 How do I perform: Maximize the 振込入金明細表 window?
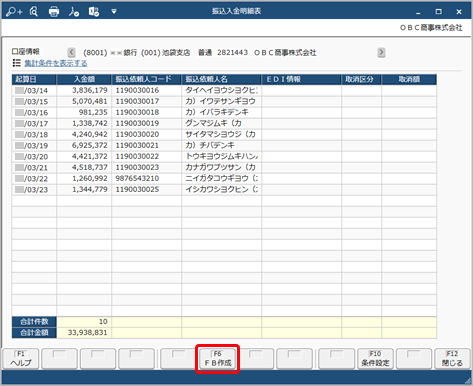click(439, 12)
